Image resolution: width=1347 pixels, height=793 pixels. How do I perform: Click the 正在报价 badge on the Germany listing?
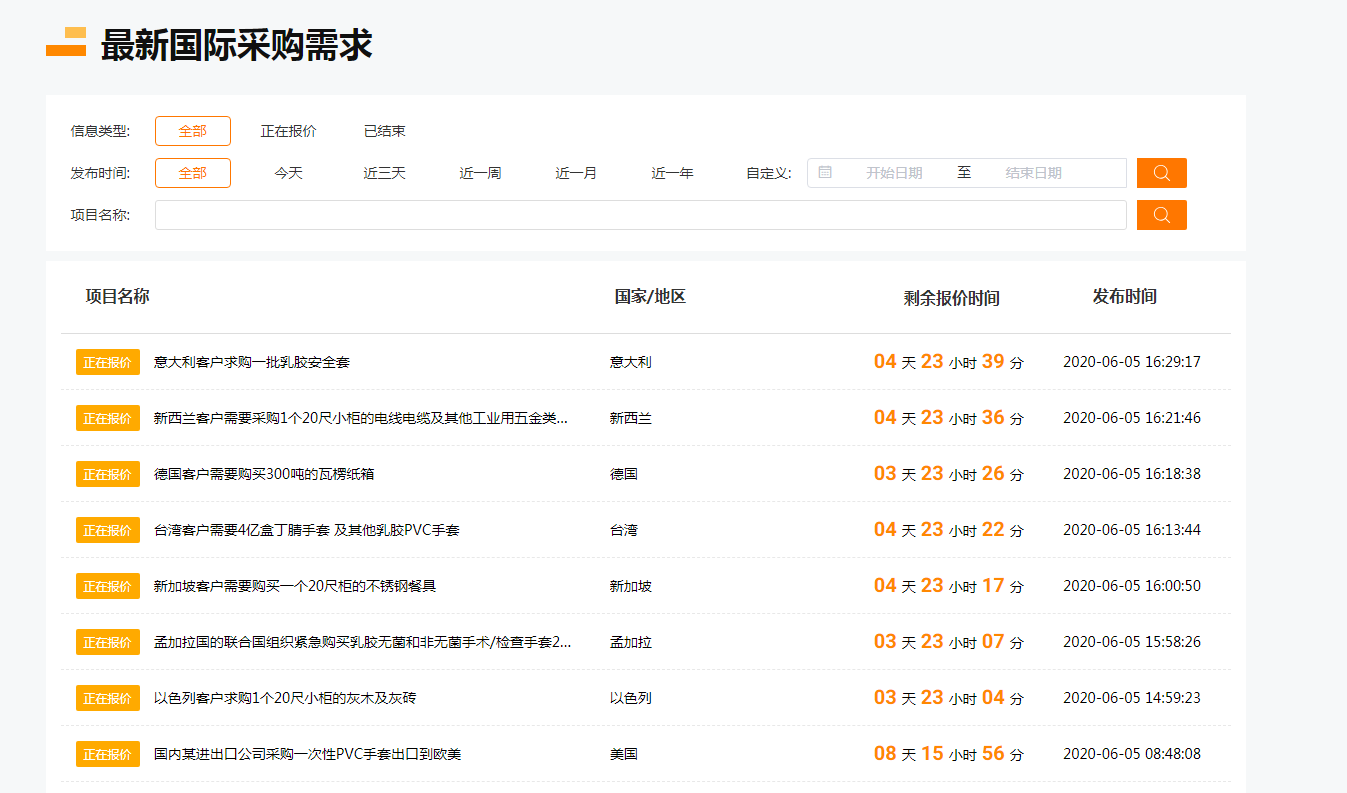(x=107, y=473)
